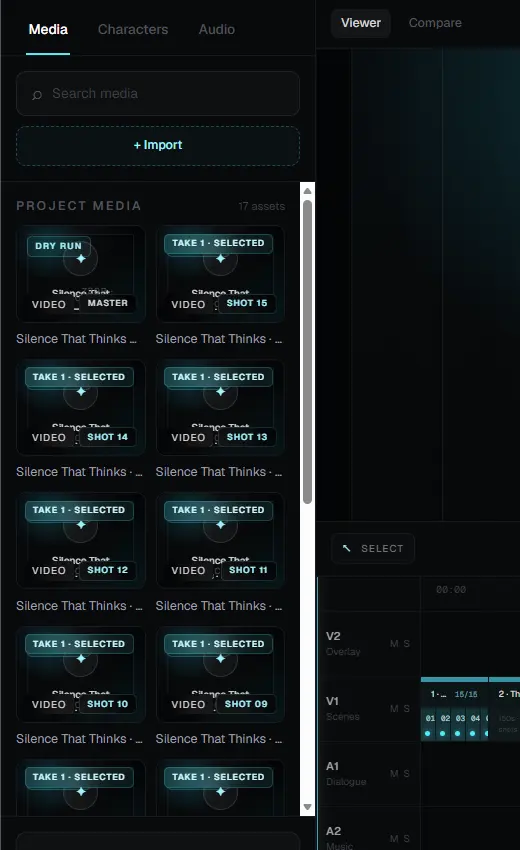Click the PROJECT MEDIA heading

pyautogui.click(x=79, y=206)
